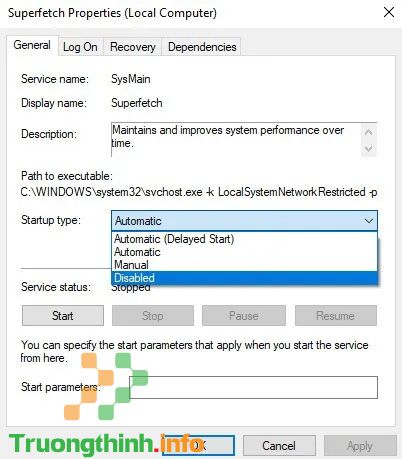Click the description scroll up arrow
Screen dimensions: 402x459
369,132
